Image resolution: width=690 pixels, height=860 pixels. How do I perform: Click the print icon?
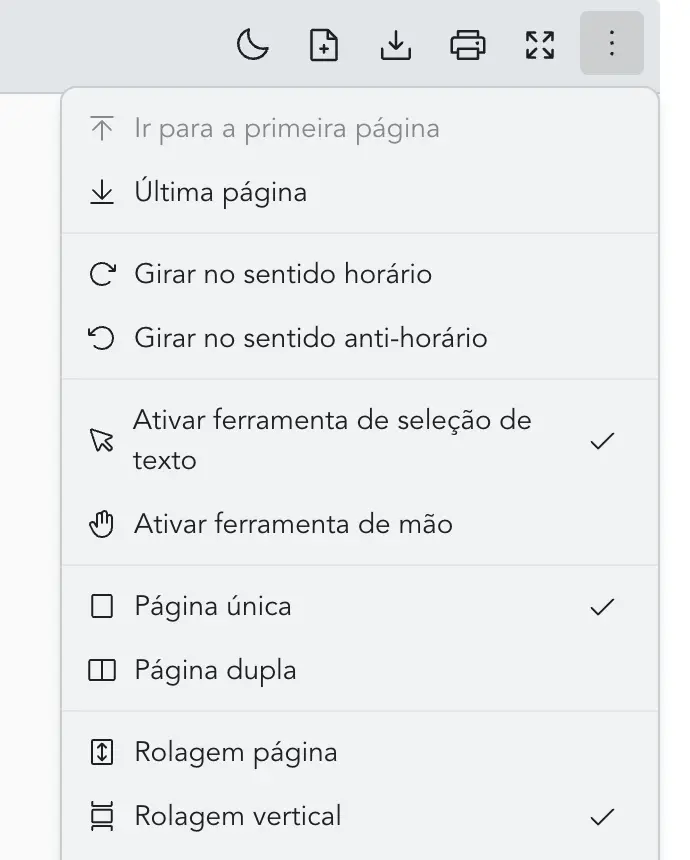tap(468, 45)
